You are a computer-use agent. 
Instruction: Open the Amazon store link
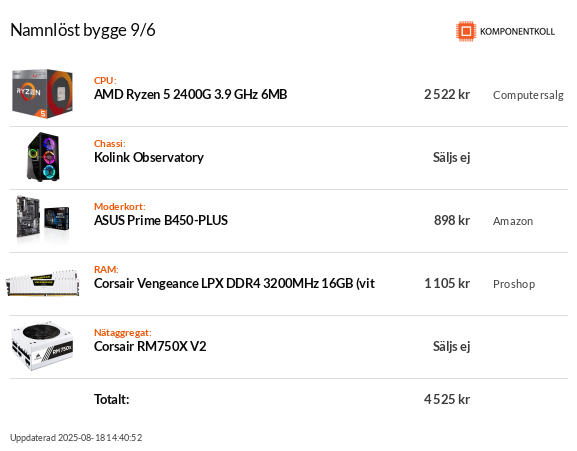click(513, 221)
